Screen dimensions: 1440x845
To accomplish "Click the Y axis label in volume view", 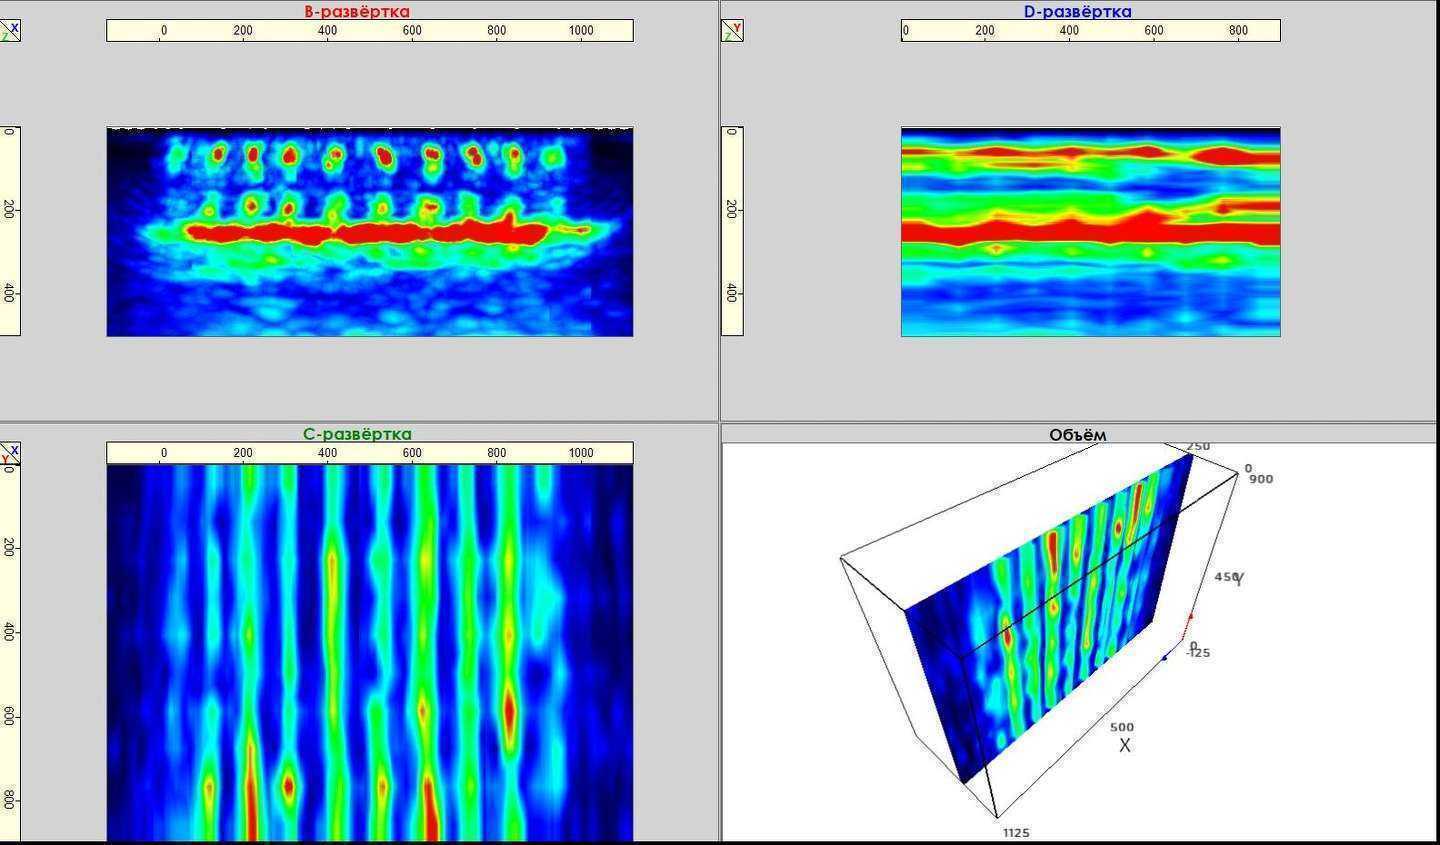I will pos(1239,578).
